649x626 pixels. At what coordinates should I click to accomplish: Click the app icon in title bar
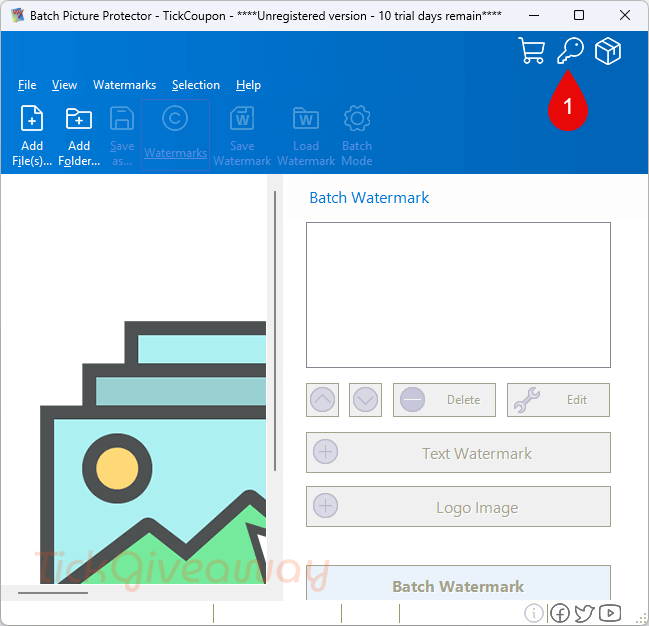click(x=17, y=16)
